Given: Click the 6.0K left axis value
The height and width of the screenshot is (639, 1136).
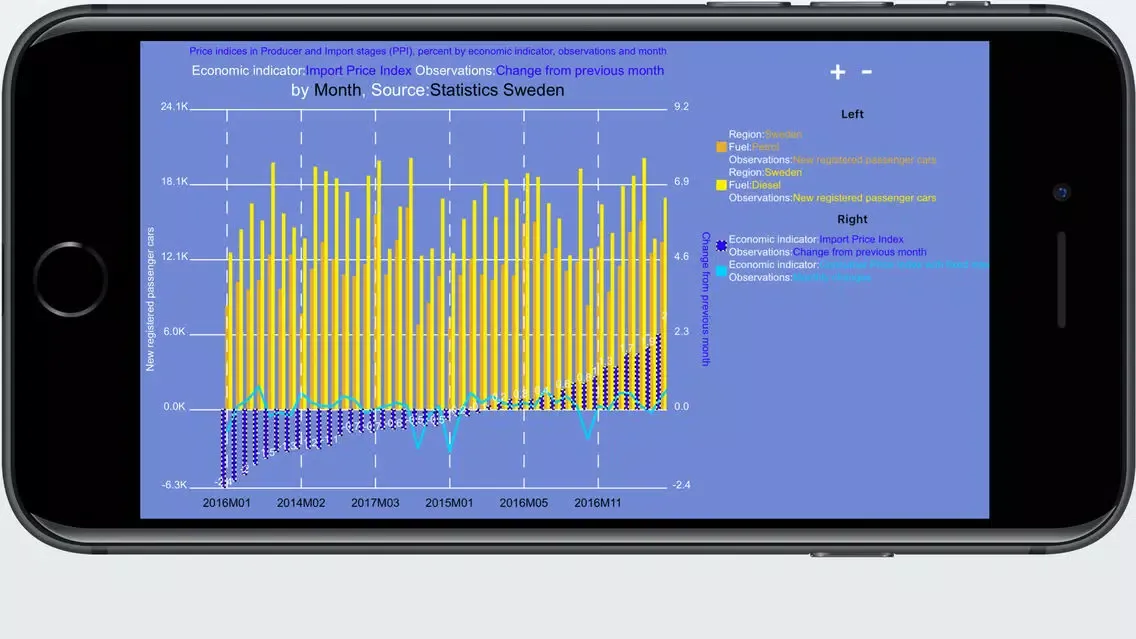Looking at the screenshot, I should pos(174,332).
